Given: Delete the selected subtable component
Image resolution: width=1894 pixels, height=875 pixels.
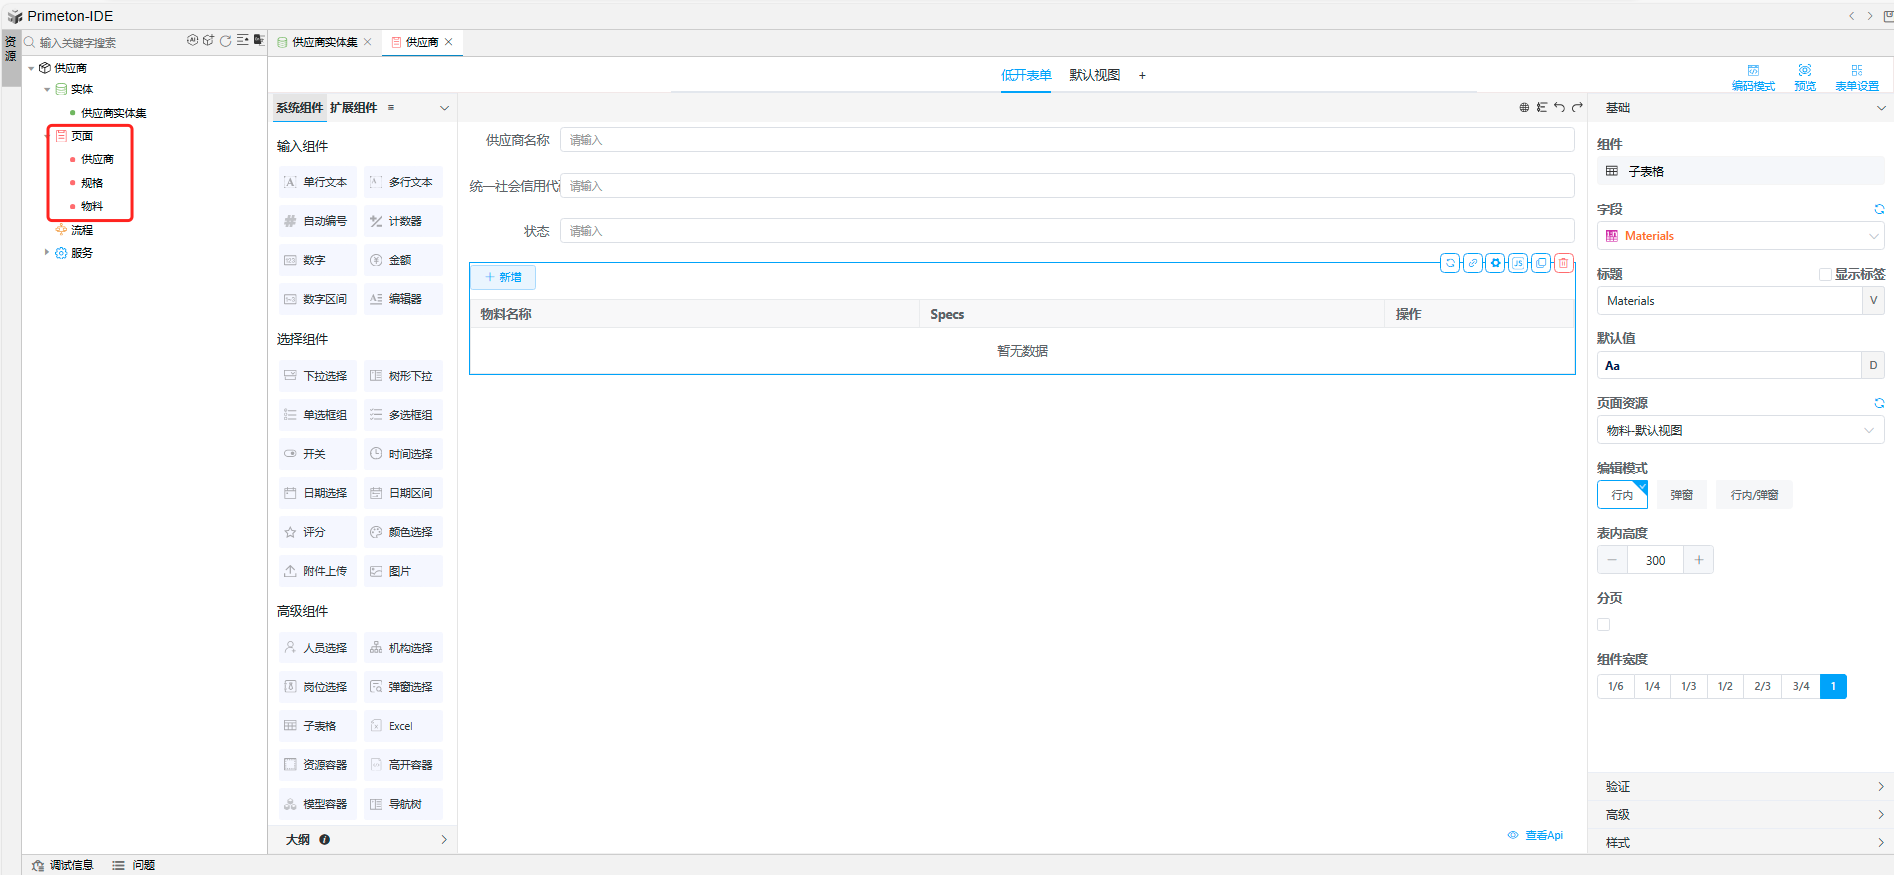Looking at the screenshot, I should tap(1564, 263).
